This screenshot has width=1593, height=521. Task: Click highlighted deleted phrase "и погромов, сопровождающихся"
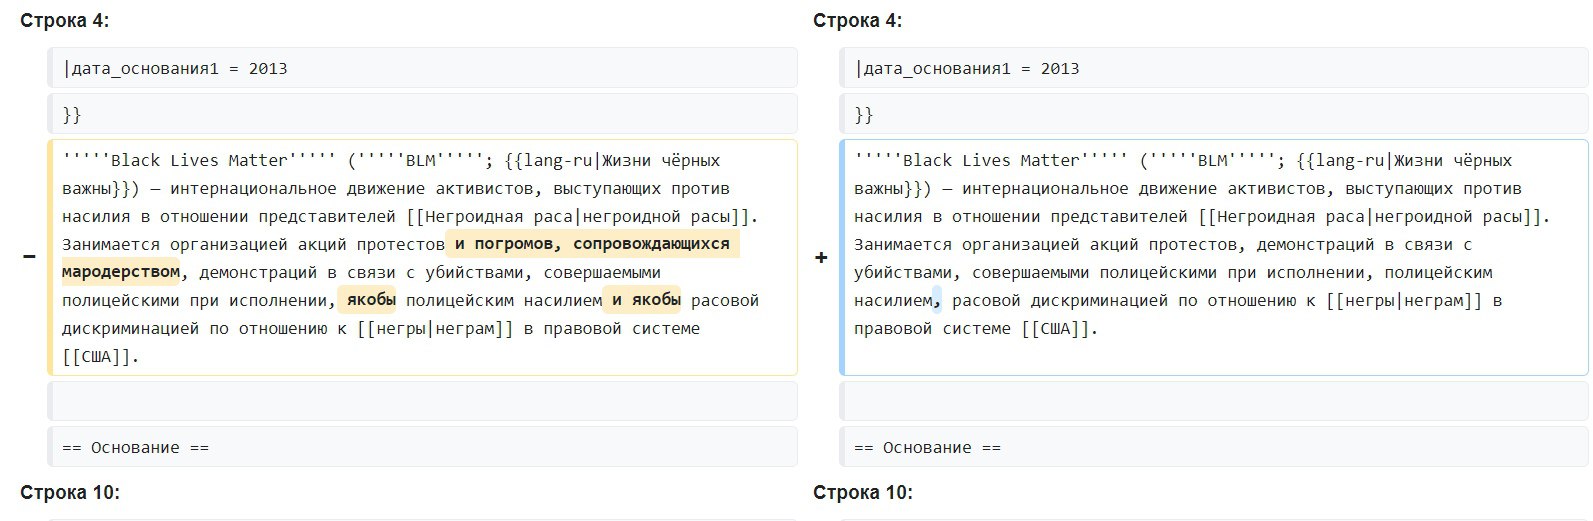592,244
